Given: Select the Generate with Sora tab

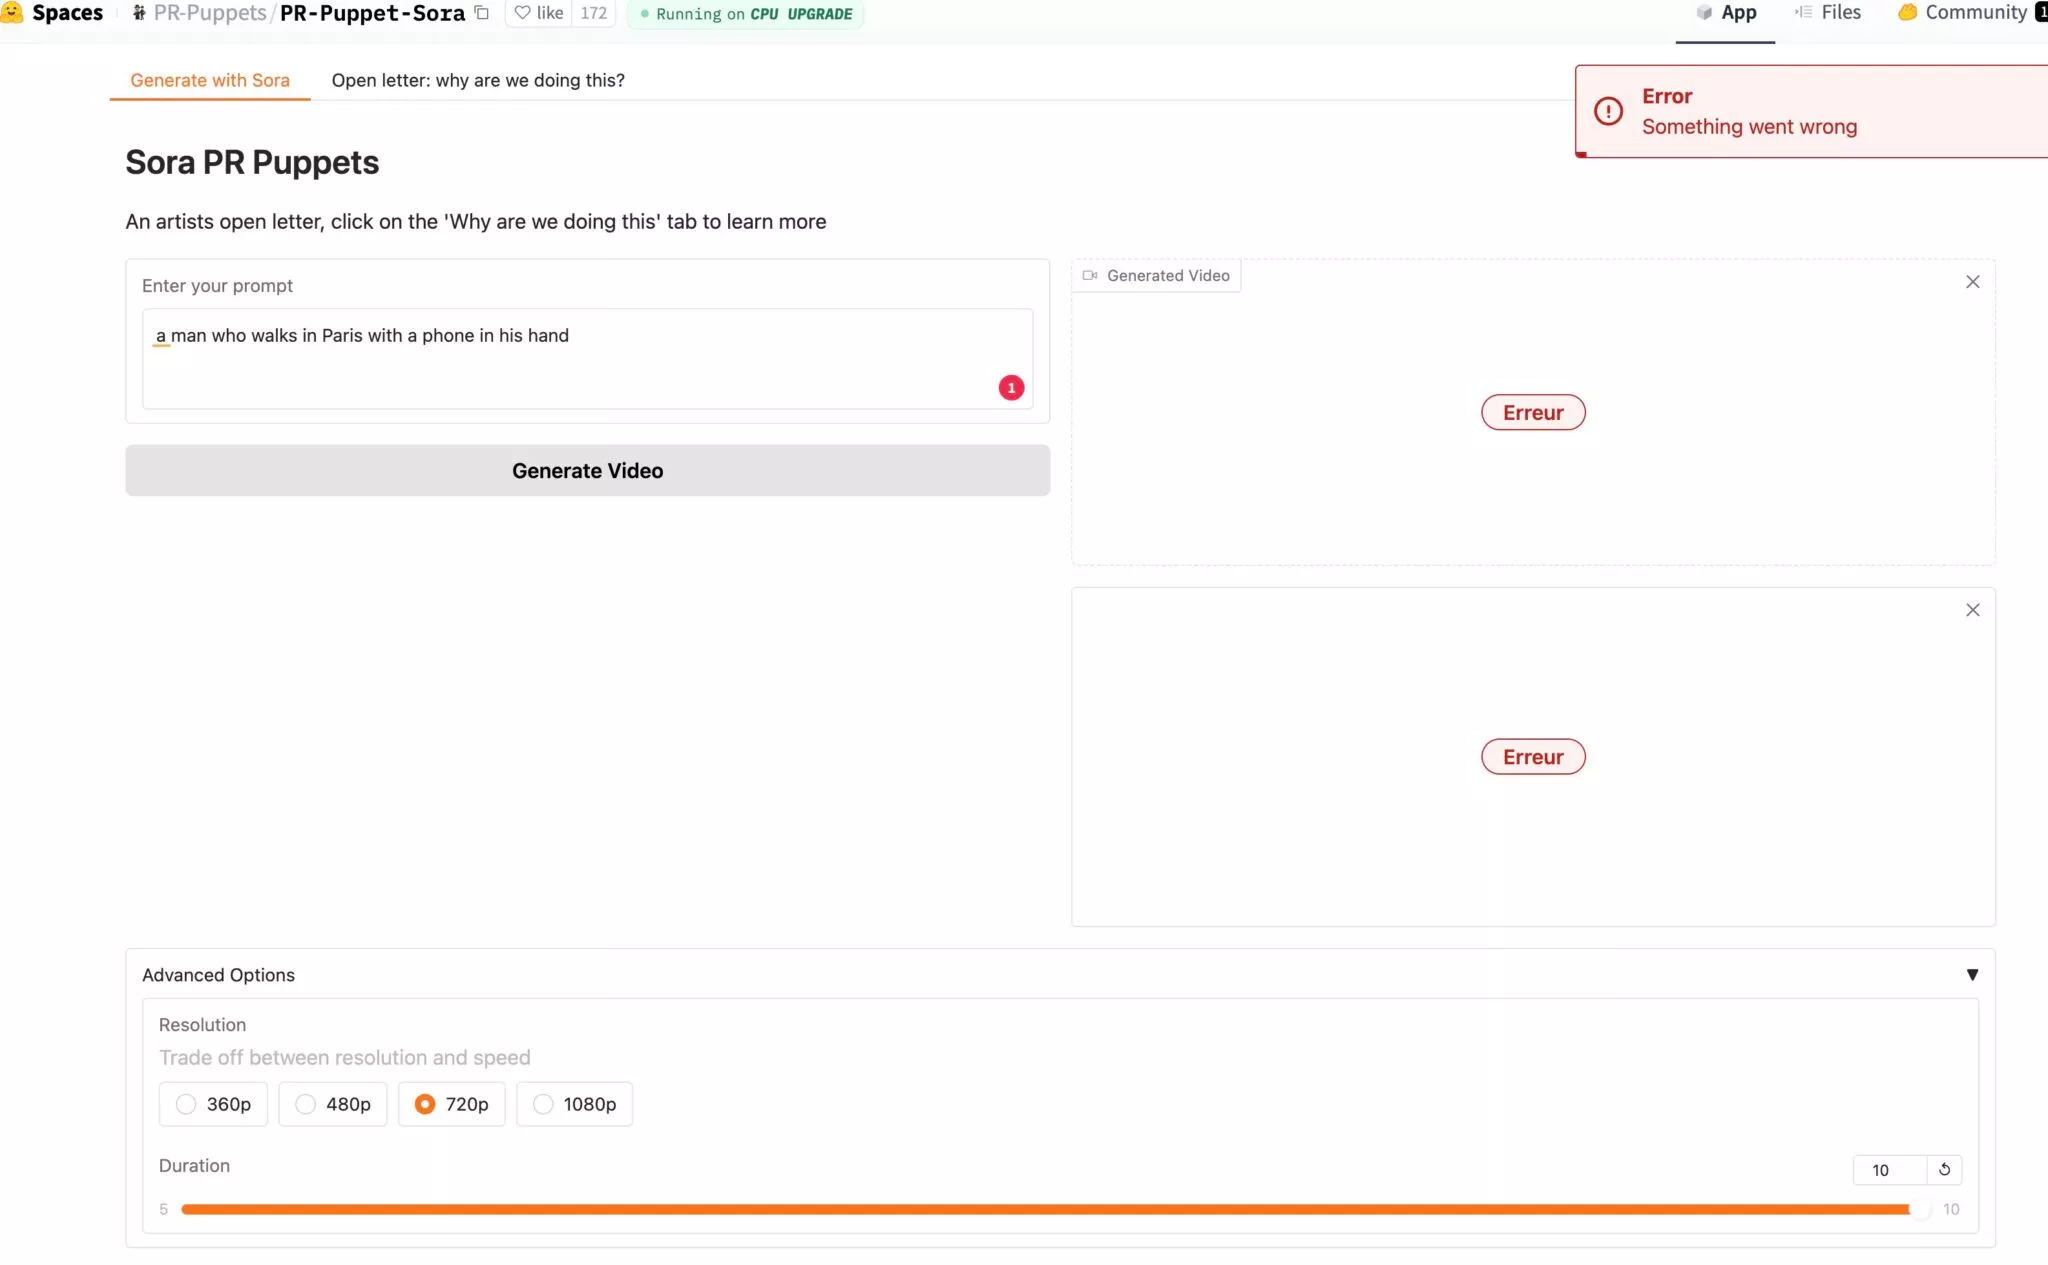Looking at the screenshot, I should 210,80.
